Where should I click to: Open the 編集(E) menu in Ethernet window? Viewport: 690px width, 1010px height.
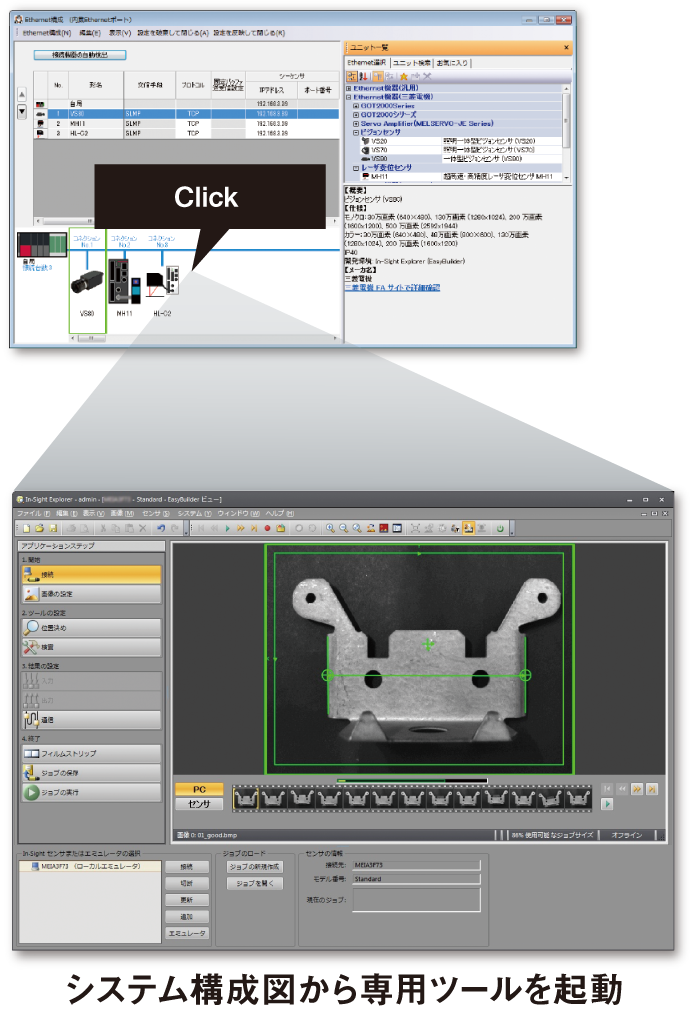pyautogui.click(x=90, y=32)
